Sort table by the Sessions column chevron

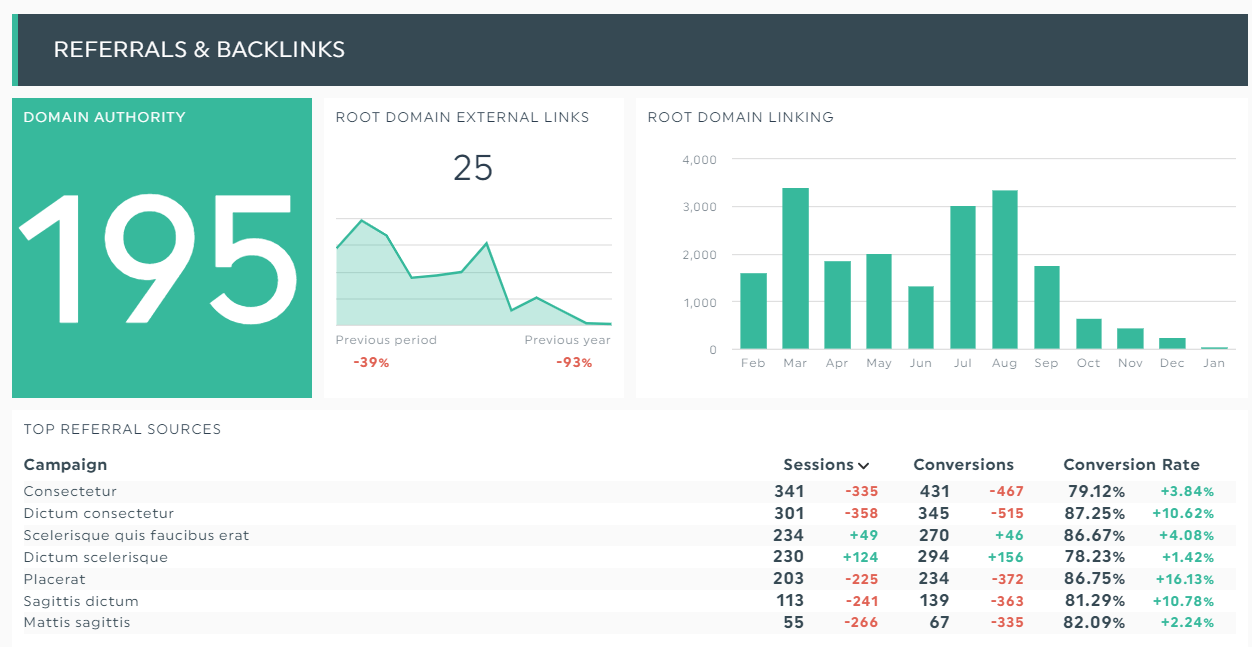point(865,464)
